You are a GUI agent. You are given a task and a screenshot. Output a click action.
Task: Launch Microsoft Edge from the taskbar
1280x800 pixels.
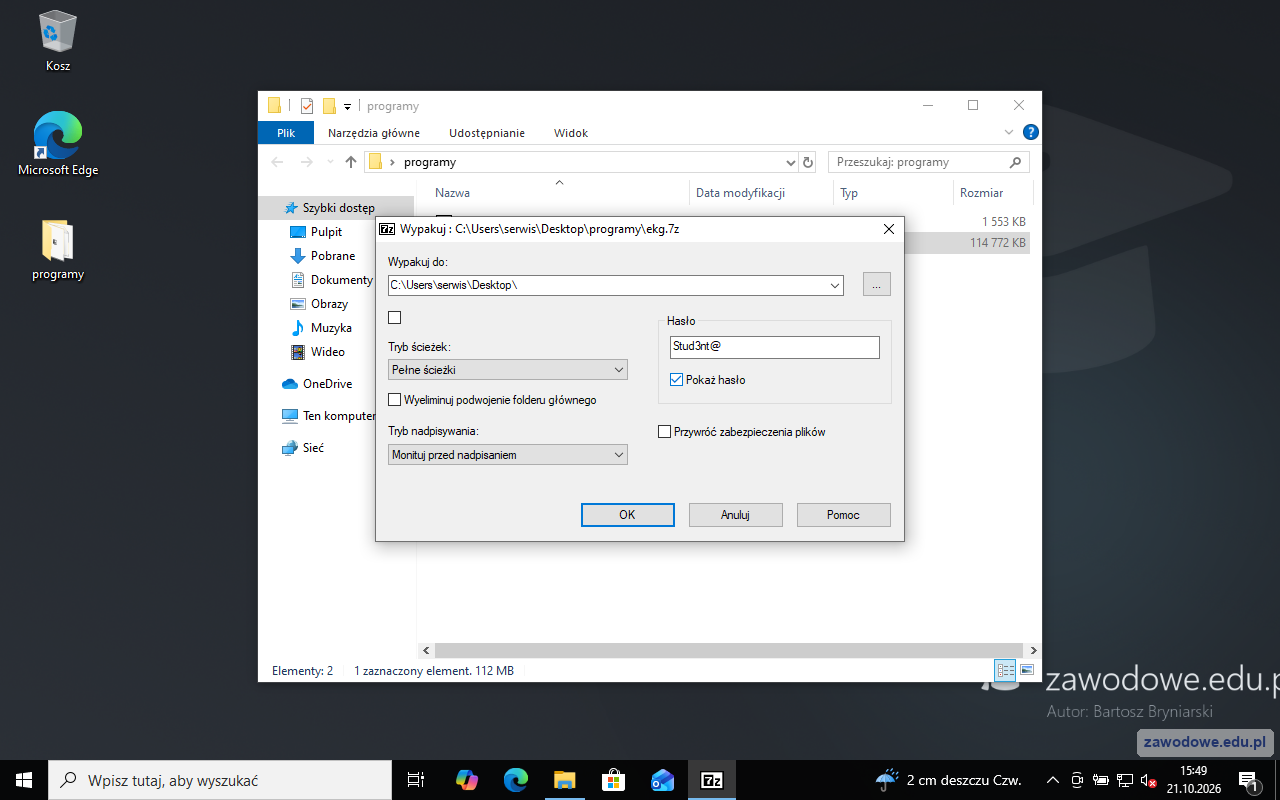516,780
